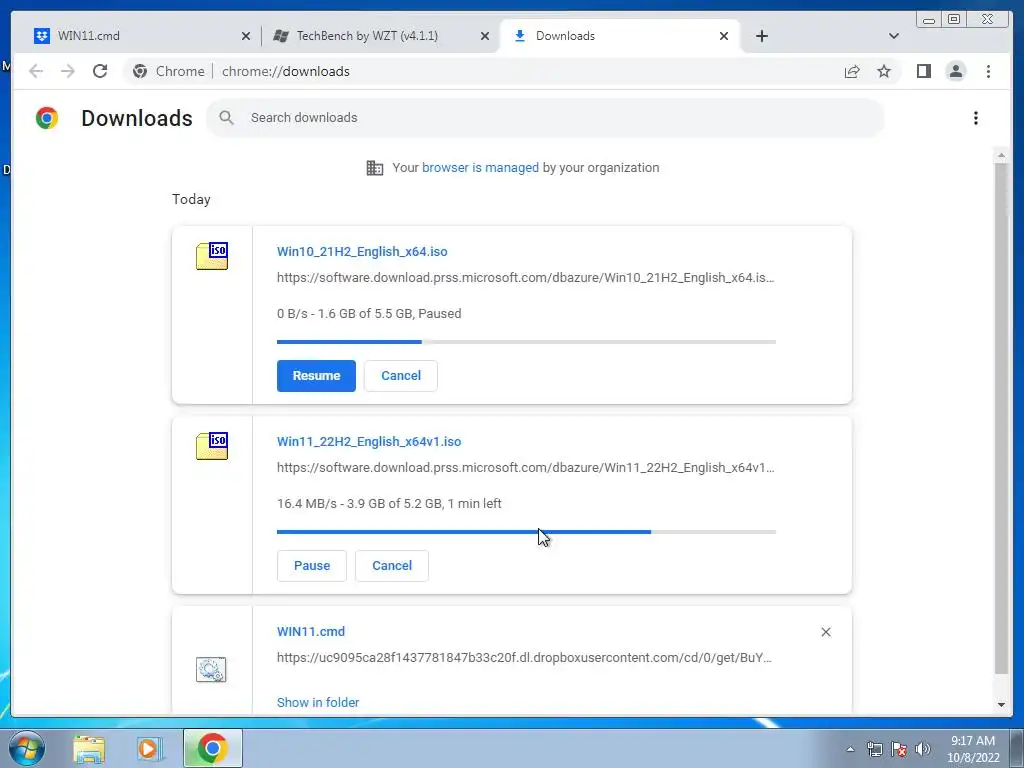Click the WIN11.cmd file icon
This screenshot has height=768, width=1024.
(211, 669)
